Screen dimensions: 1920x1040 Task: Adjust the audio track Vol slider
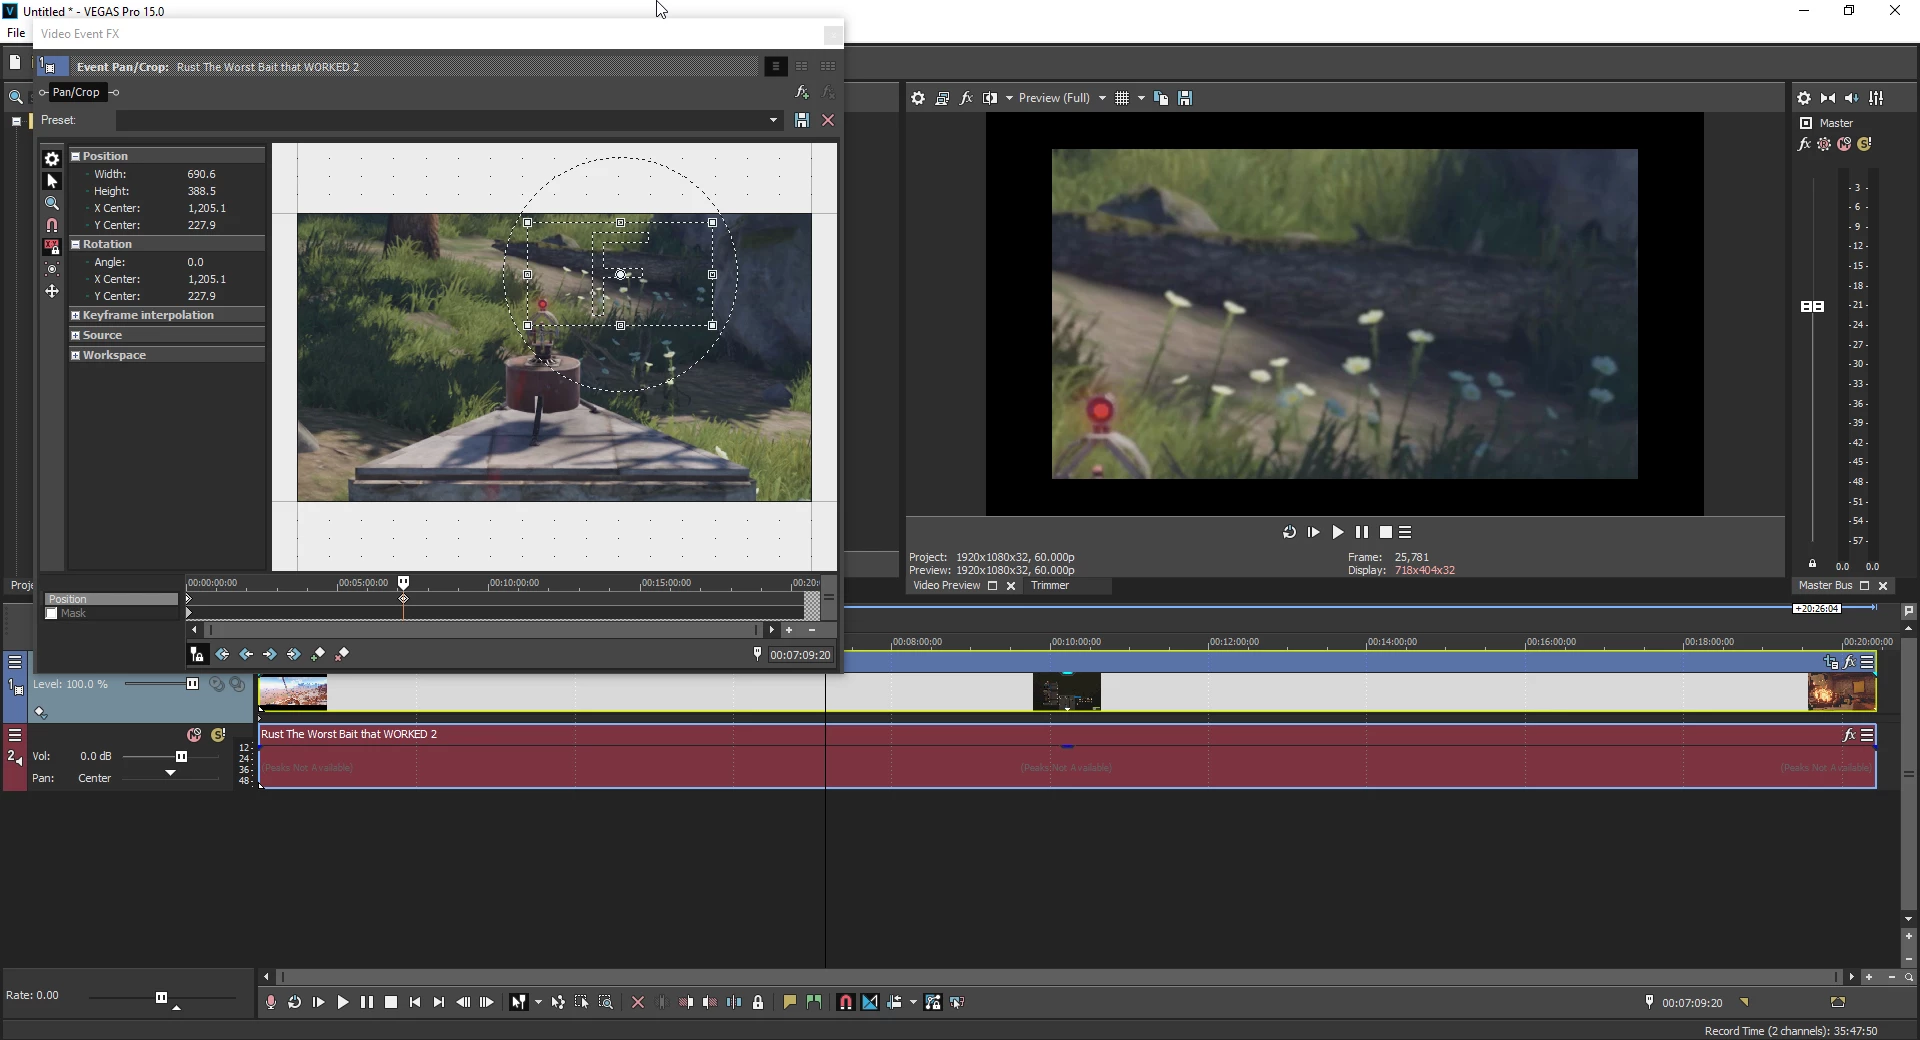(181, 756)
